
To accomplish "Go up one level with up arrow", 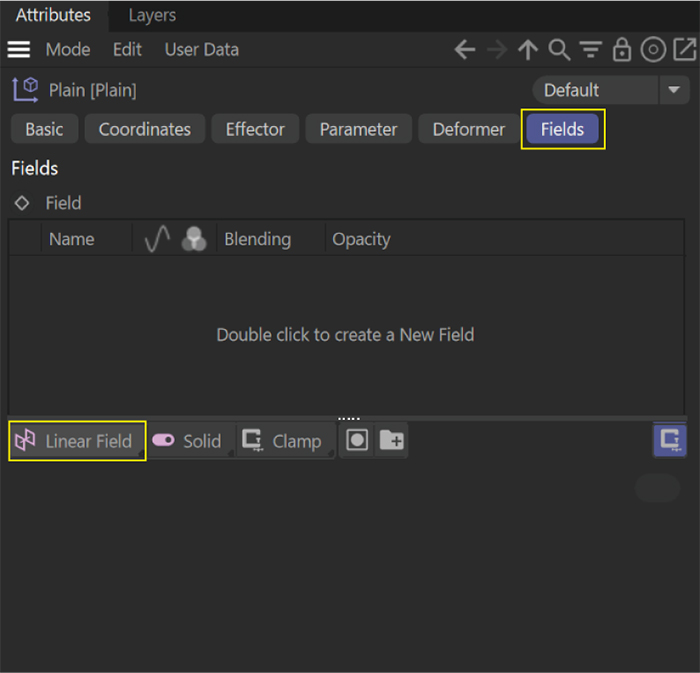I will point(528,50).
